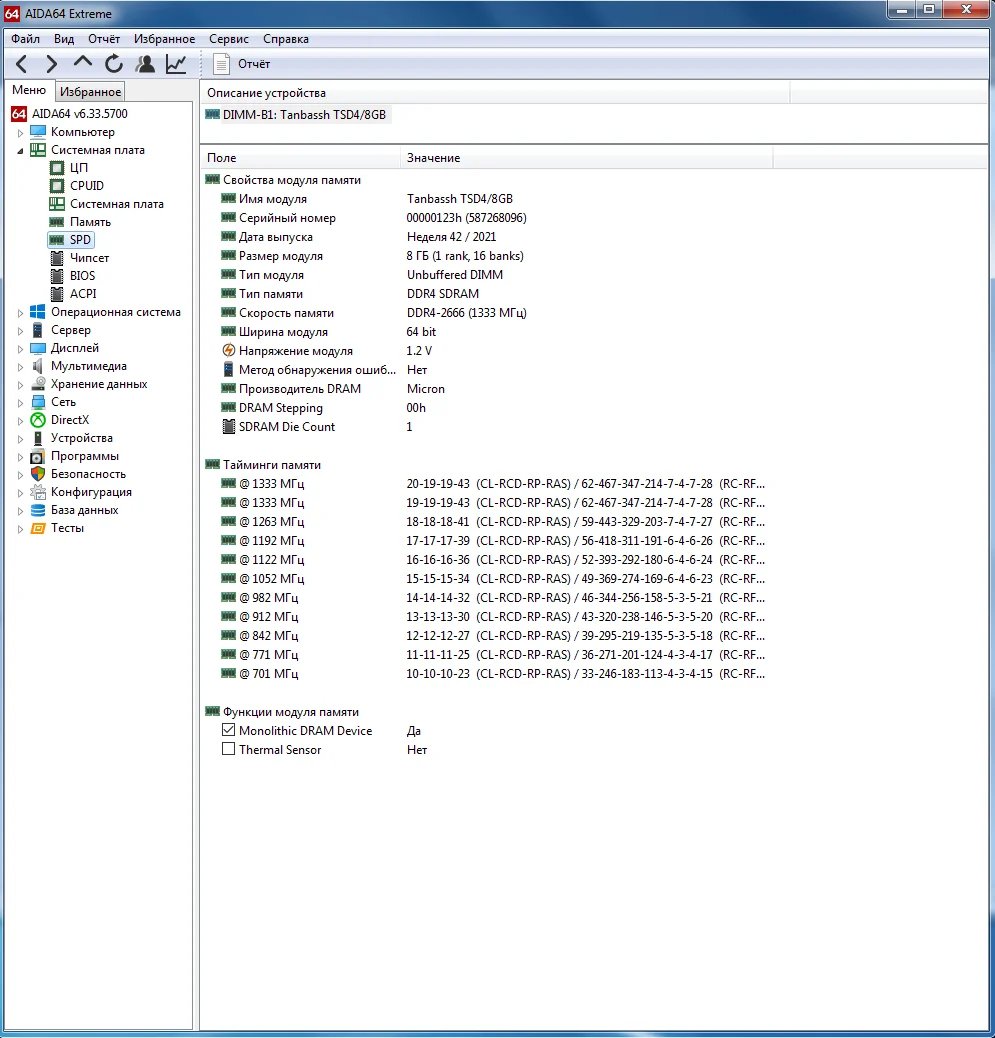Image resolution: width=995 pixels, height=1038 pixels.
Task: Select the Производитель DRAM row
Action: coord(487,389)
